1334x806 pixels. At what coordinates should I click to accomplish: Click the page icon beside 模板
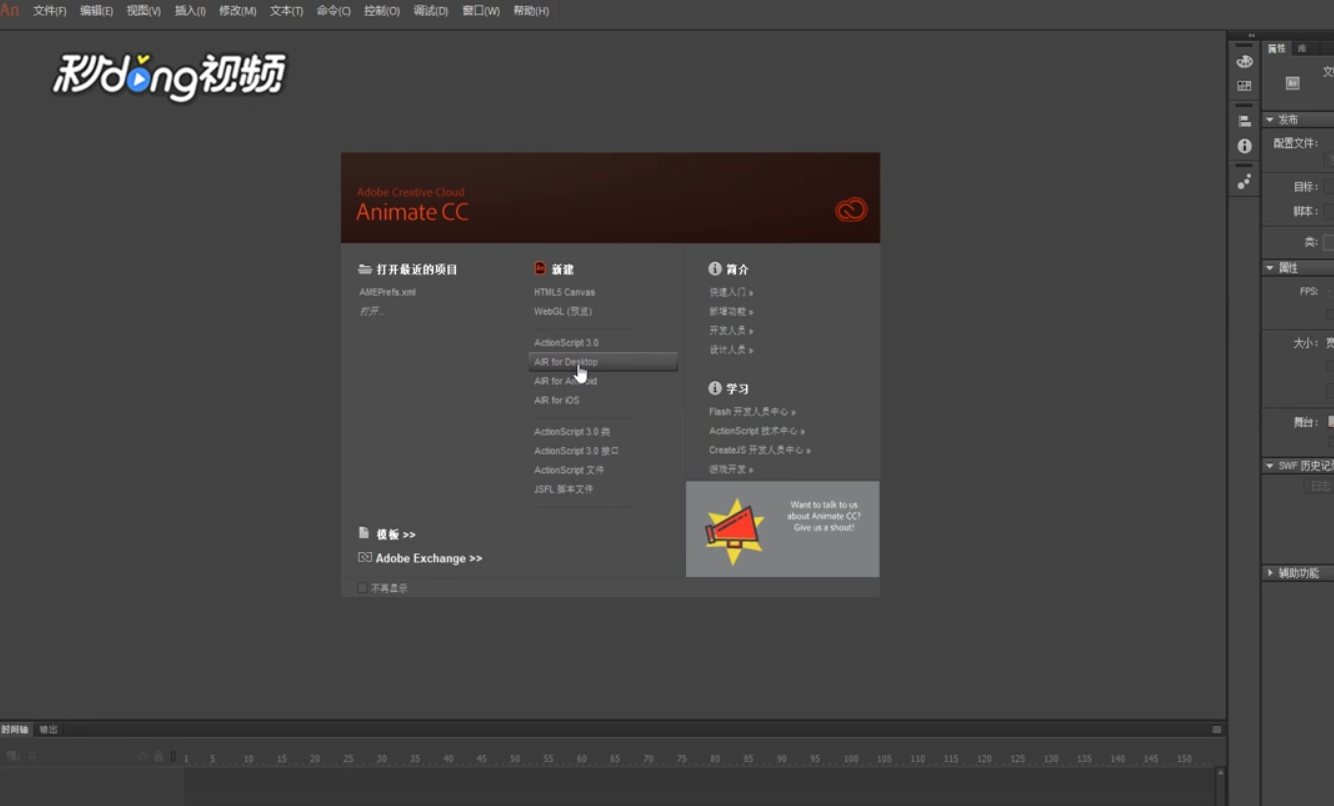[364, 533]
